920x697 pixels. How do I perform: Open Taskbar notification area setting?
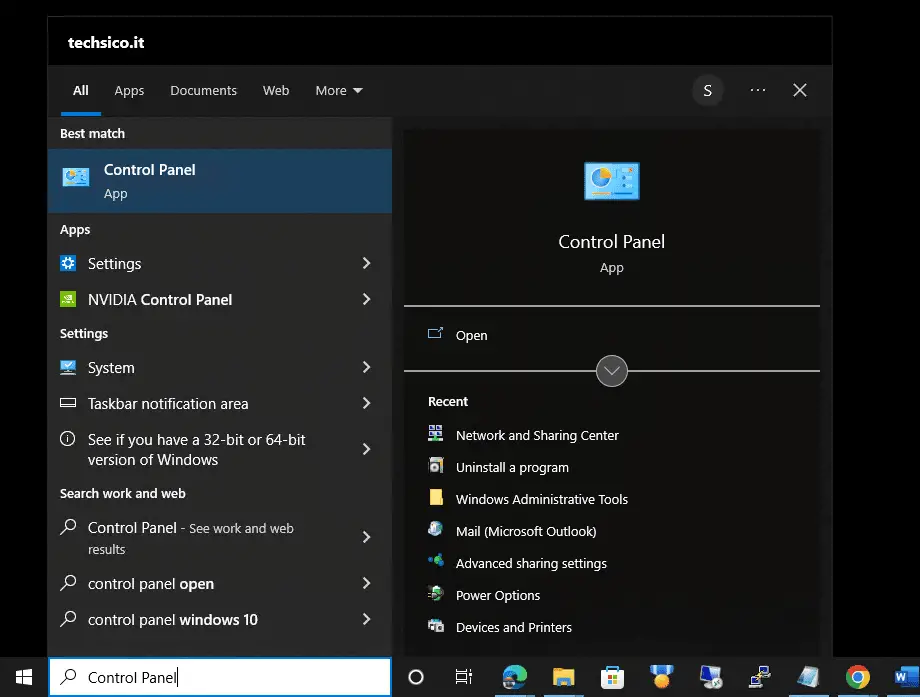pyautogui.click(x=205, y=404)
